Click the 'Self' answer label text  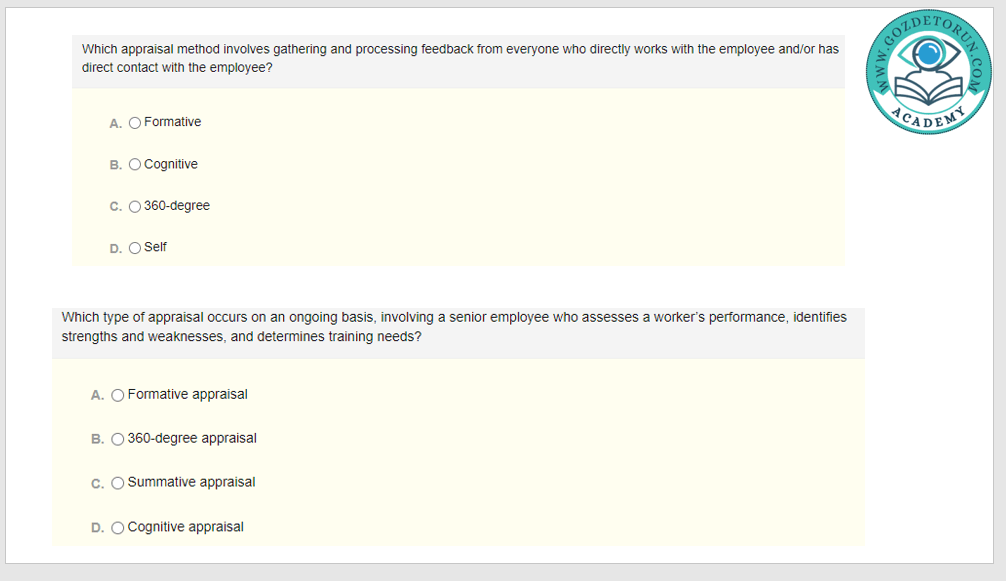pyautogui.click(x=155, y=247)
